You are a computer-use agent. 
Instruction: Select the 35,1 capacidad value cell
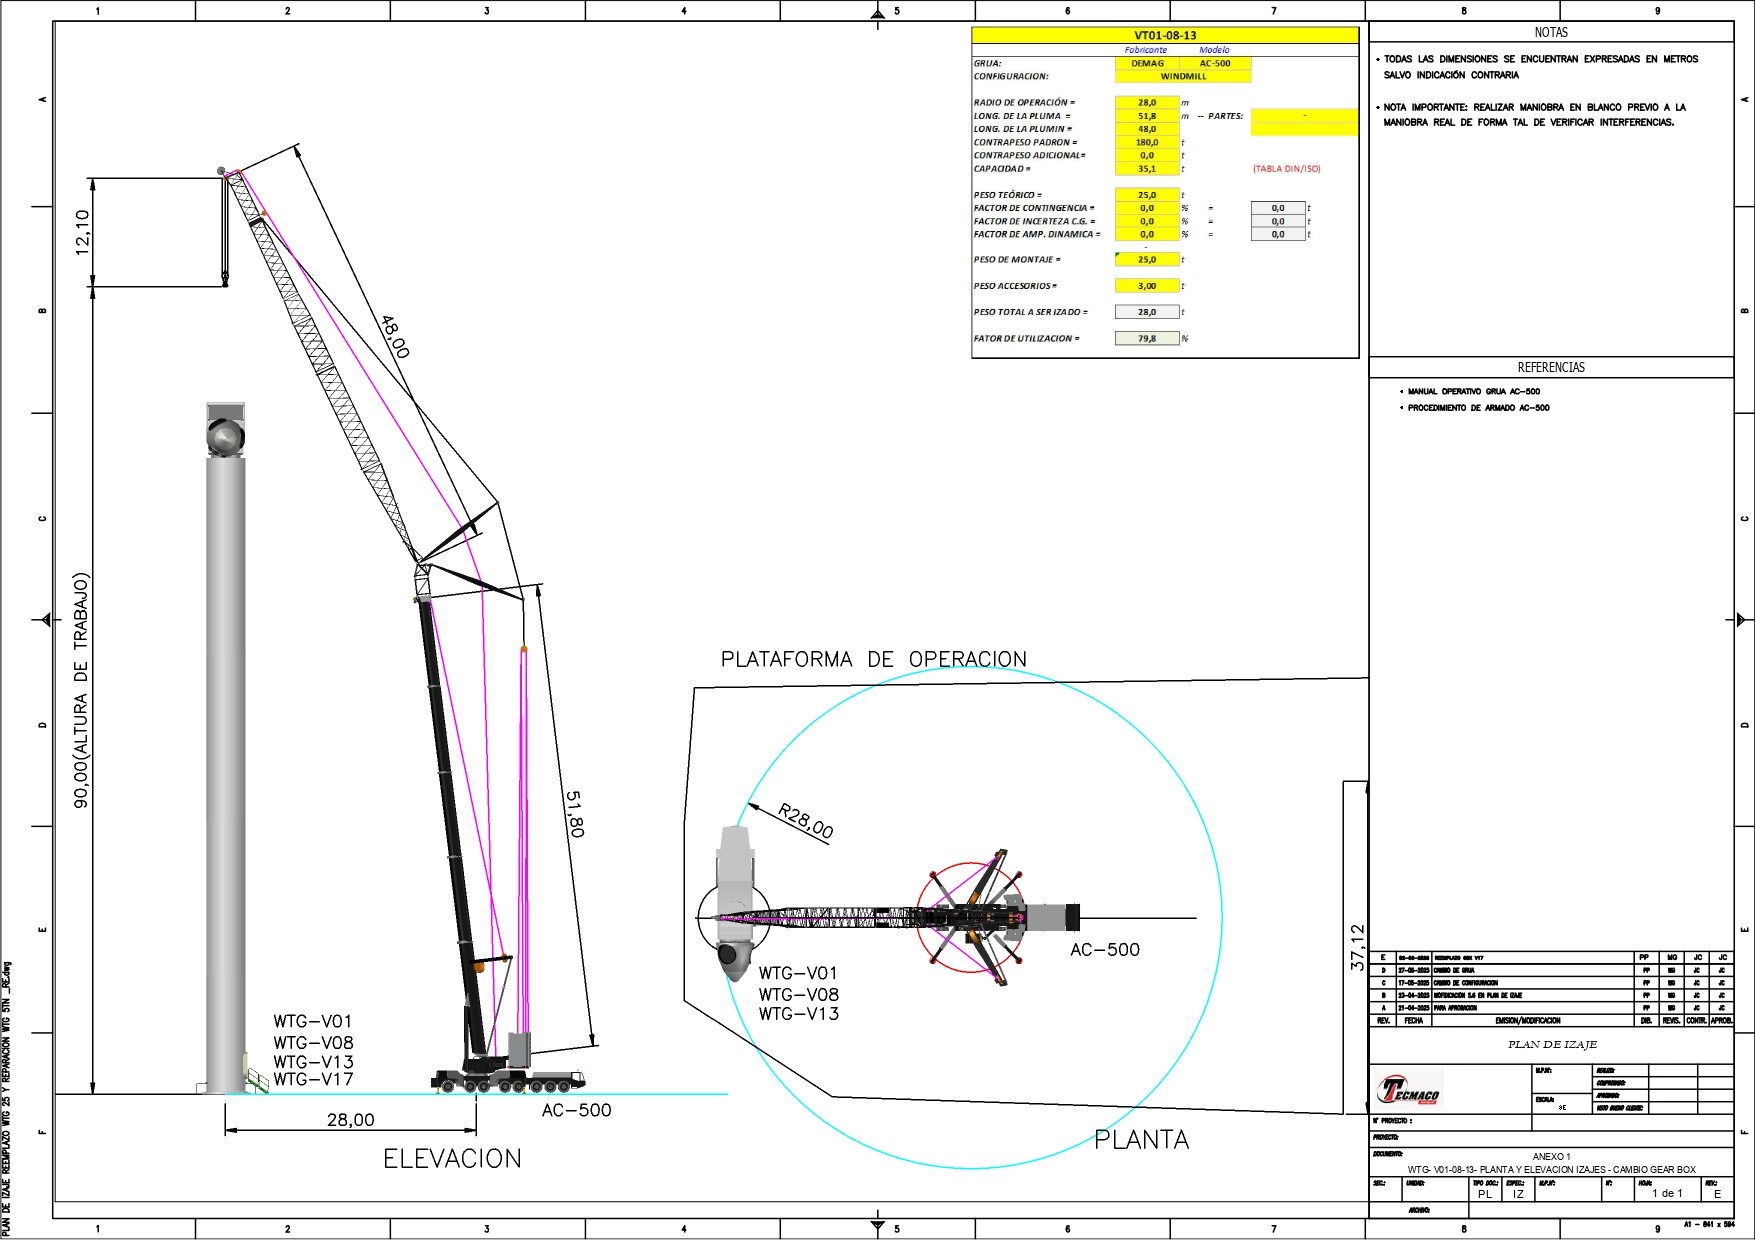1146,169
